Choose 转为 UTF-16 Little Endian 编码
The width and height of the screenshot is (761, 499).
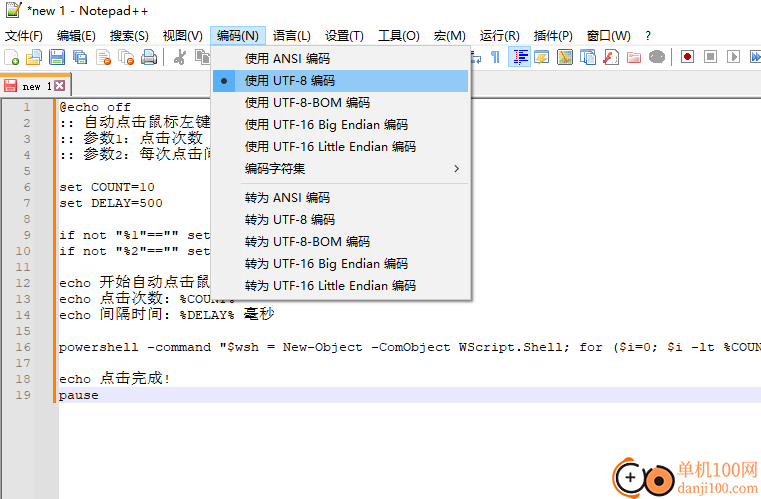(x=341, y=285)
